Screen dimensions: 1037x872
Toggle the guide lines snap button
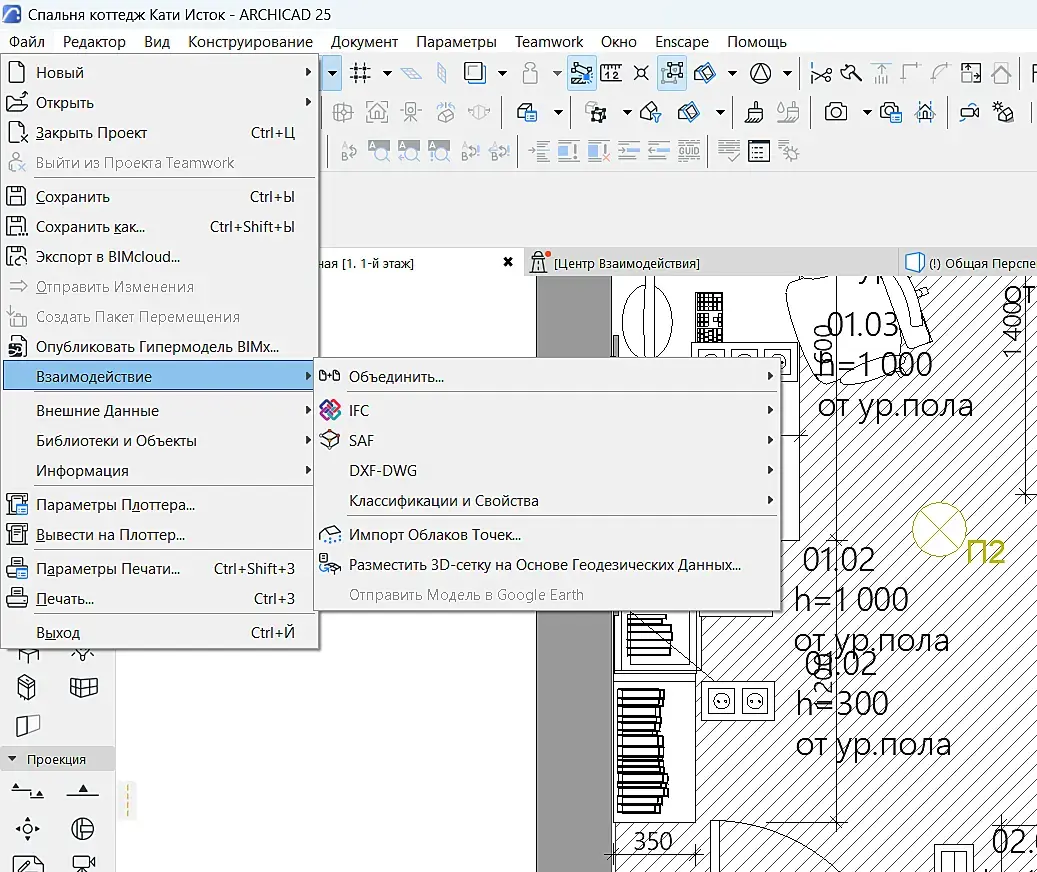(581, 72)
